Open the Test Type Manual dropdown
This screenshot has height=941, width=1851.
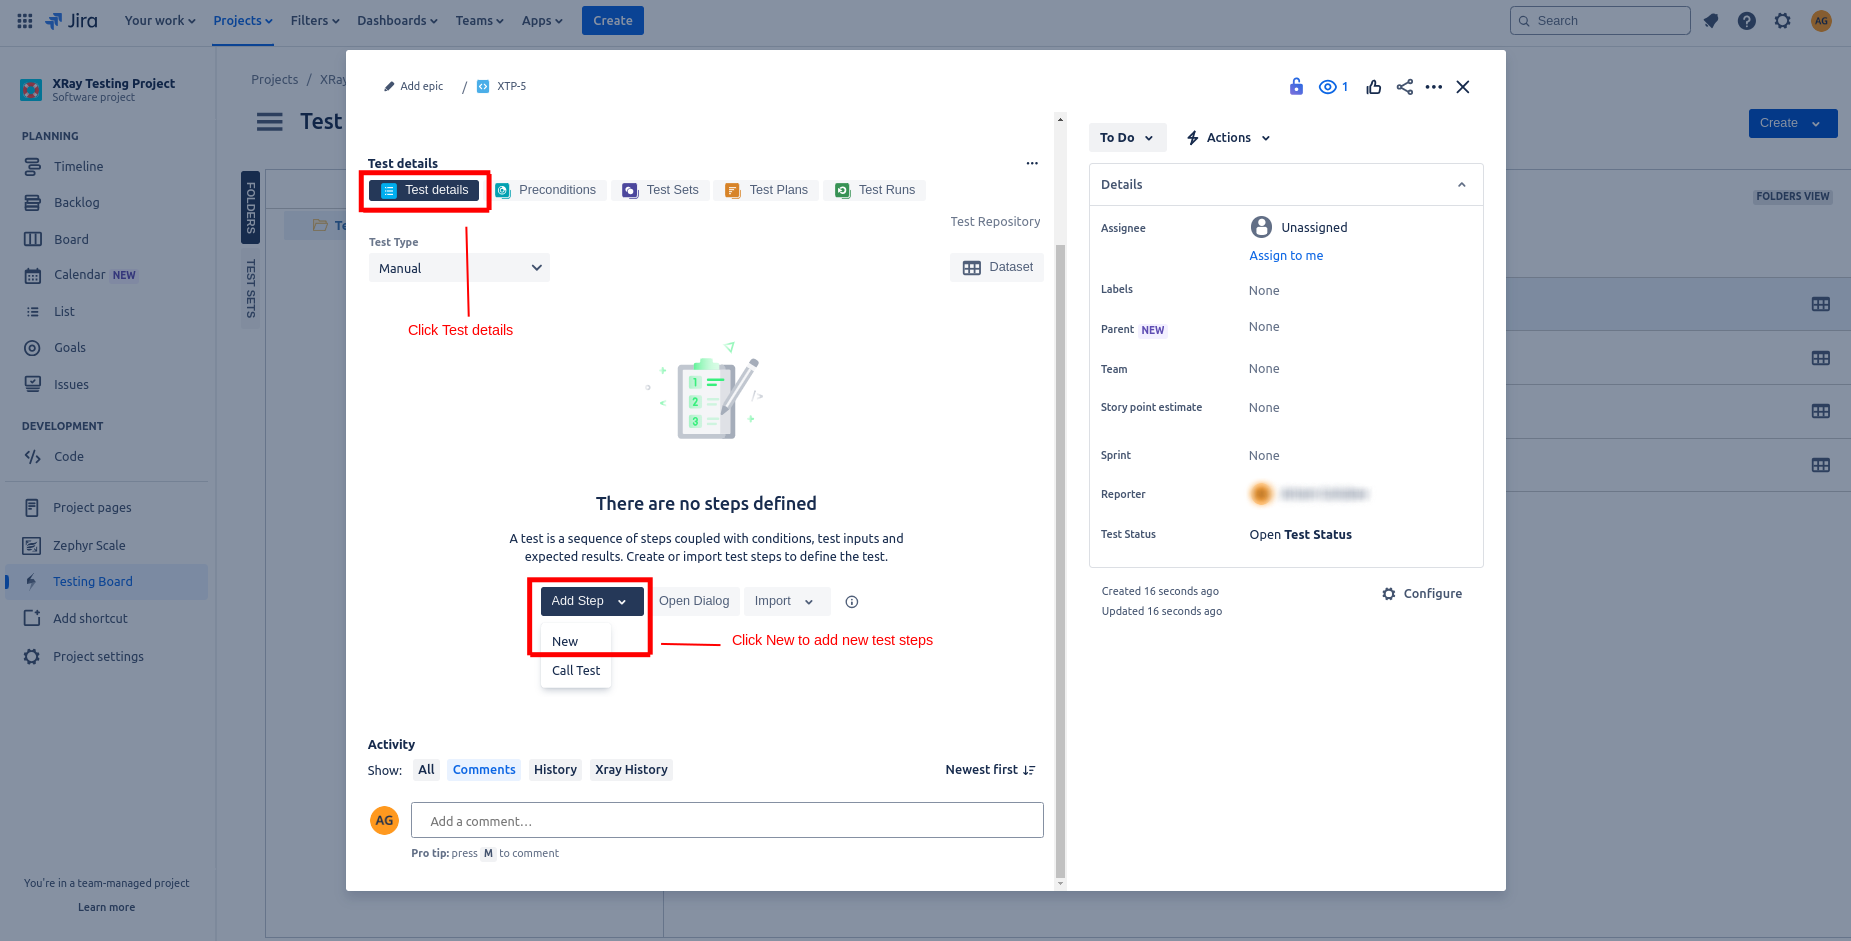459,268
